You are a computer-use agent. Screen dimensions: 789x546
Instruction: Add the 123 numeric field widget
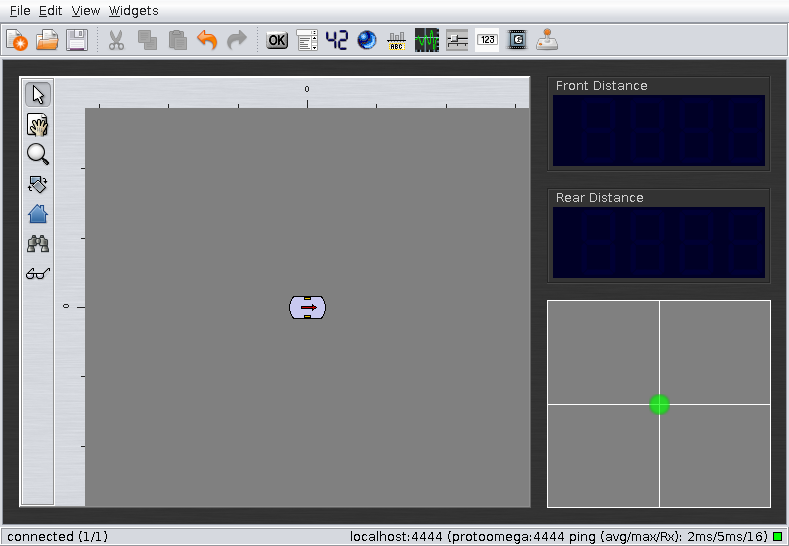(x=487, y=40)
